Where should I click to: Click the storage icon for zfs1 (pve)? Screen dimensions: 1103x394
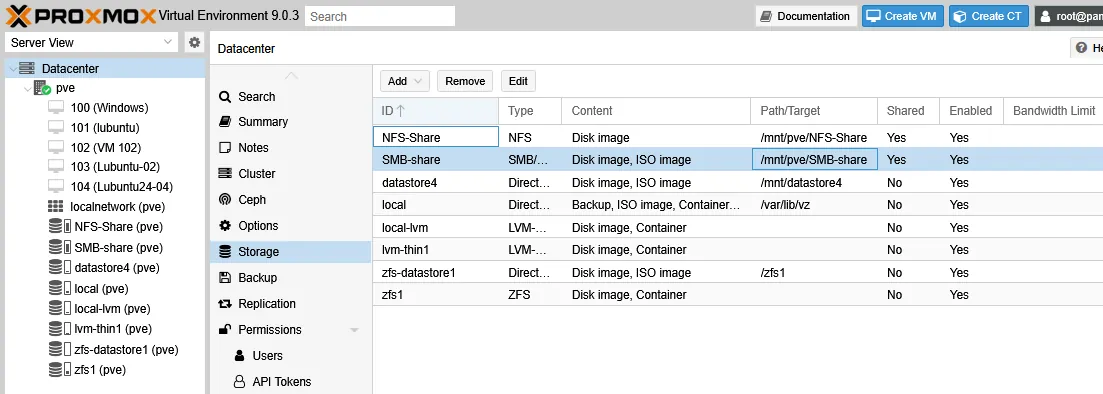59,369
